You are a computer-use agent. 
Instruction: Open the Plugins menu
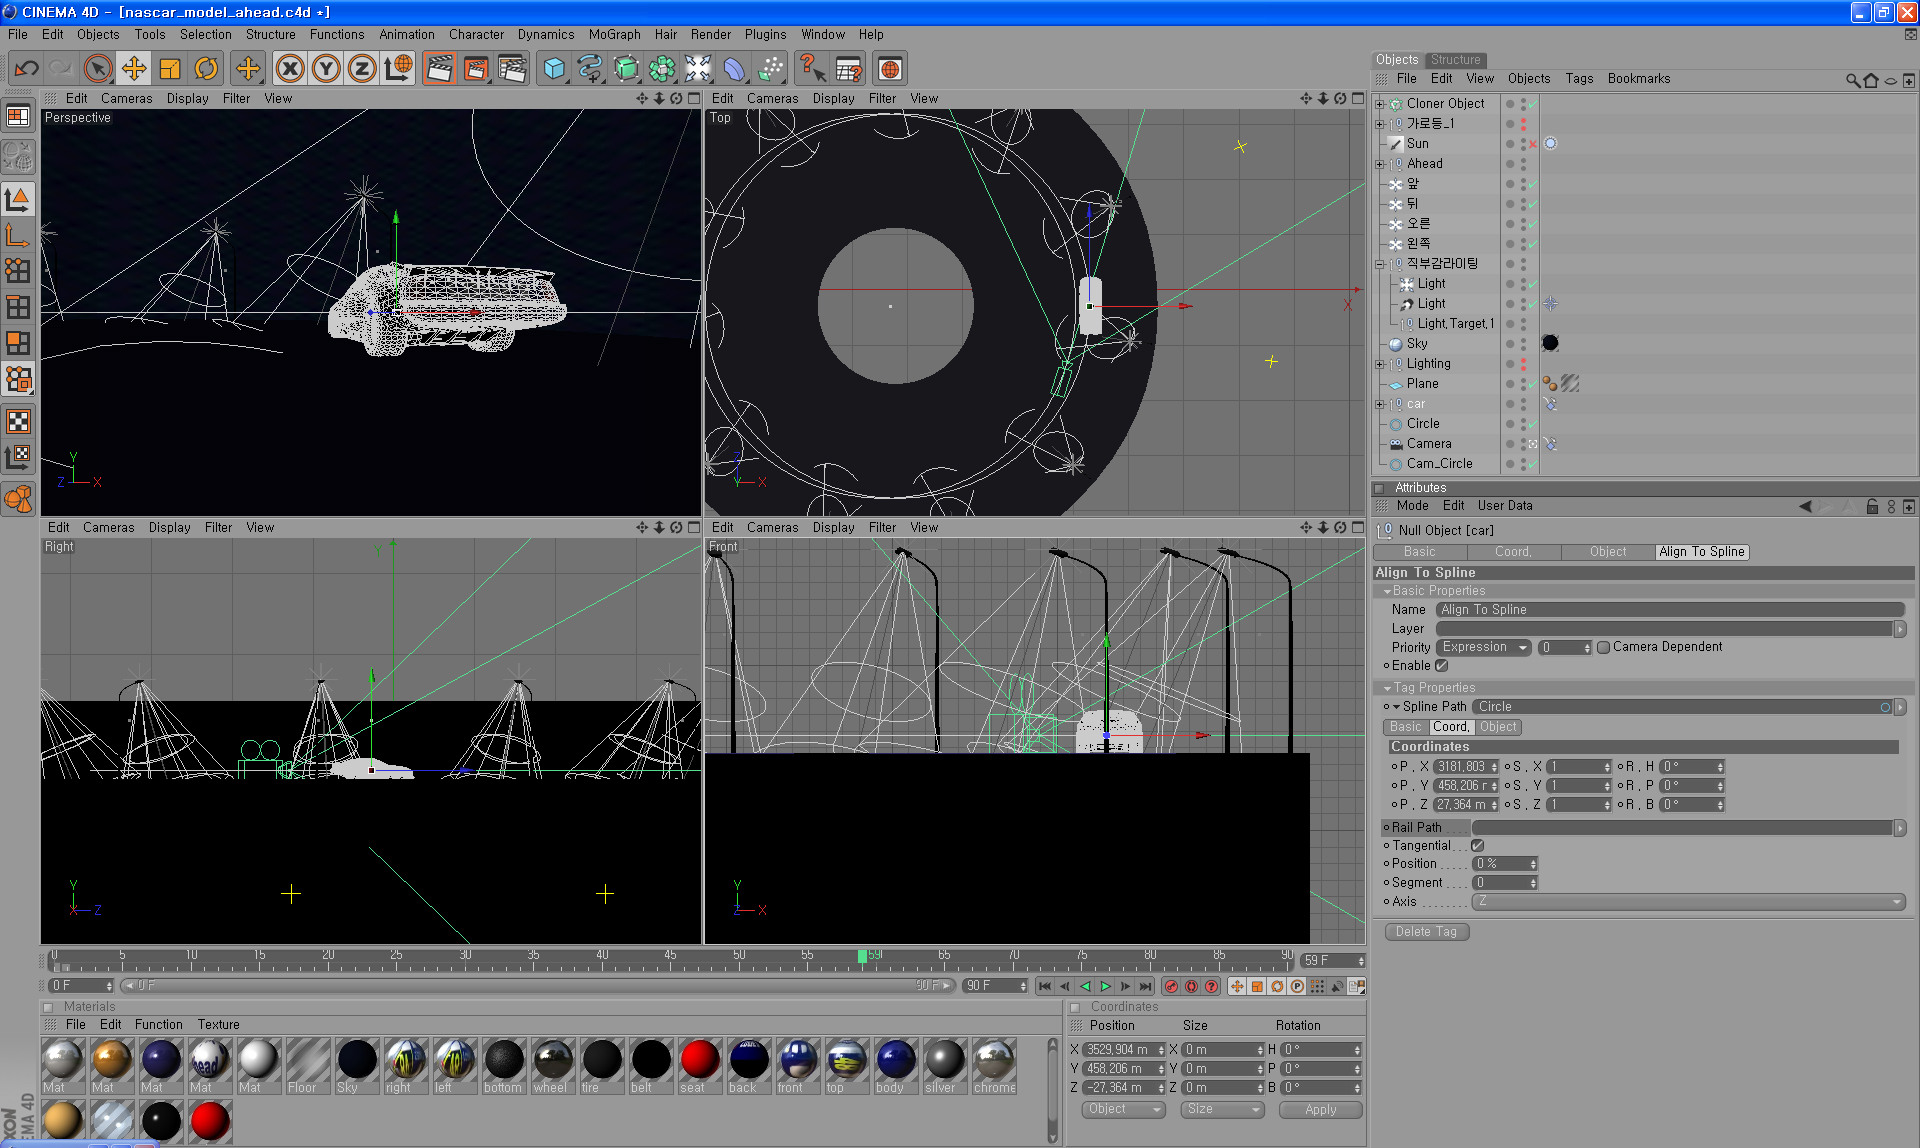(765, 34)
